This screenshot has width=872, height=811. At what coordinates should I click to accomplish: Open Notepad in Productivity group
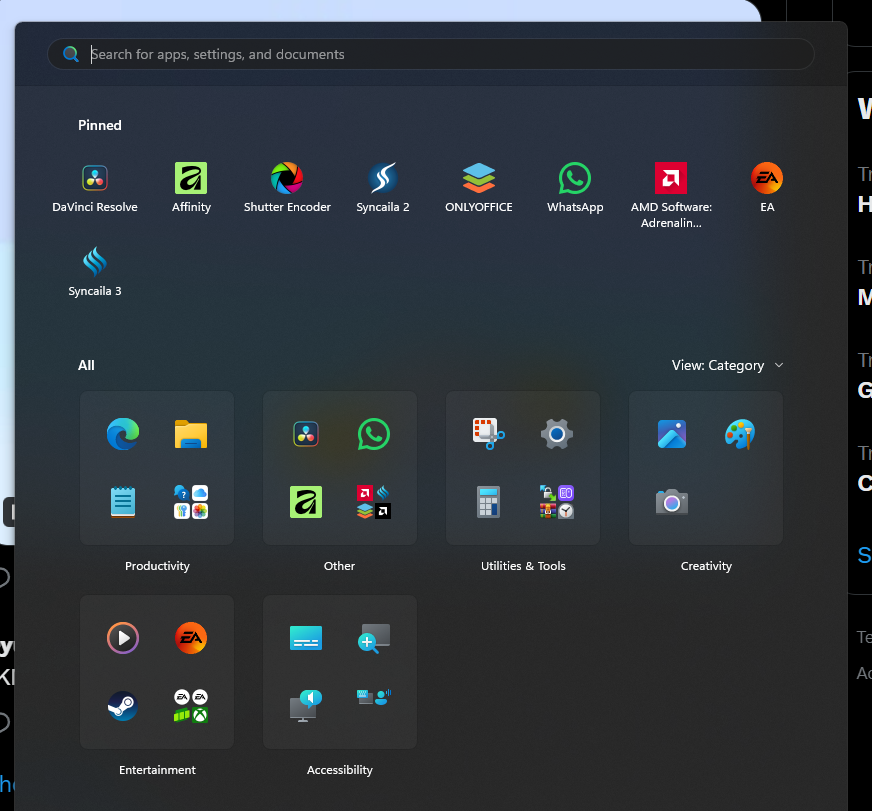click(x=123, y=502)
